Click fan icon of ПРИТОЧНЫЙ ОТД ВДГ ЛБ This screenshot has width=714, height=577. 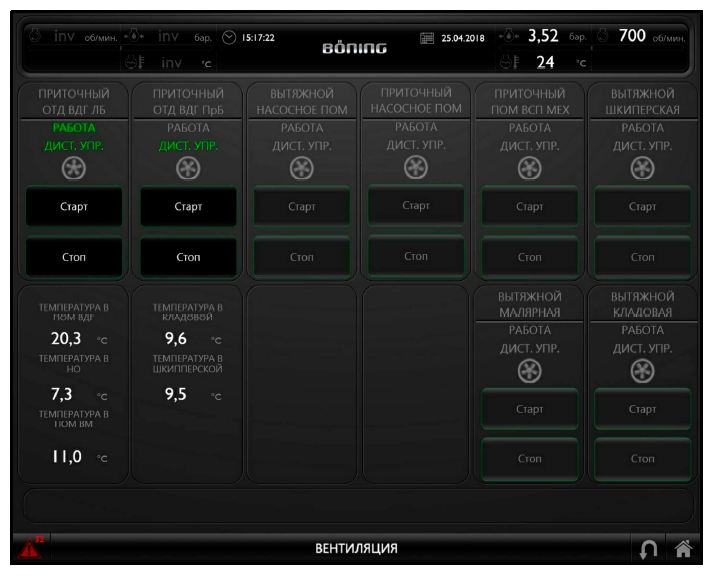coord(73,167)
